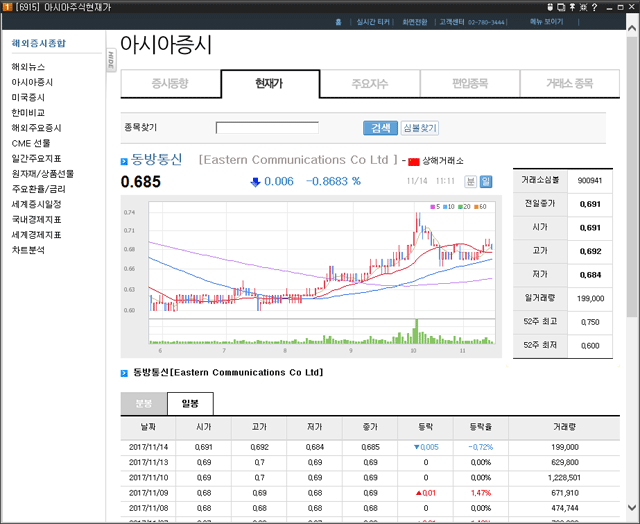
Task: Select 한미비교 in sidebar
Action: coord(28,113)
